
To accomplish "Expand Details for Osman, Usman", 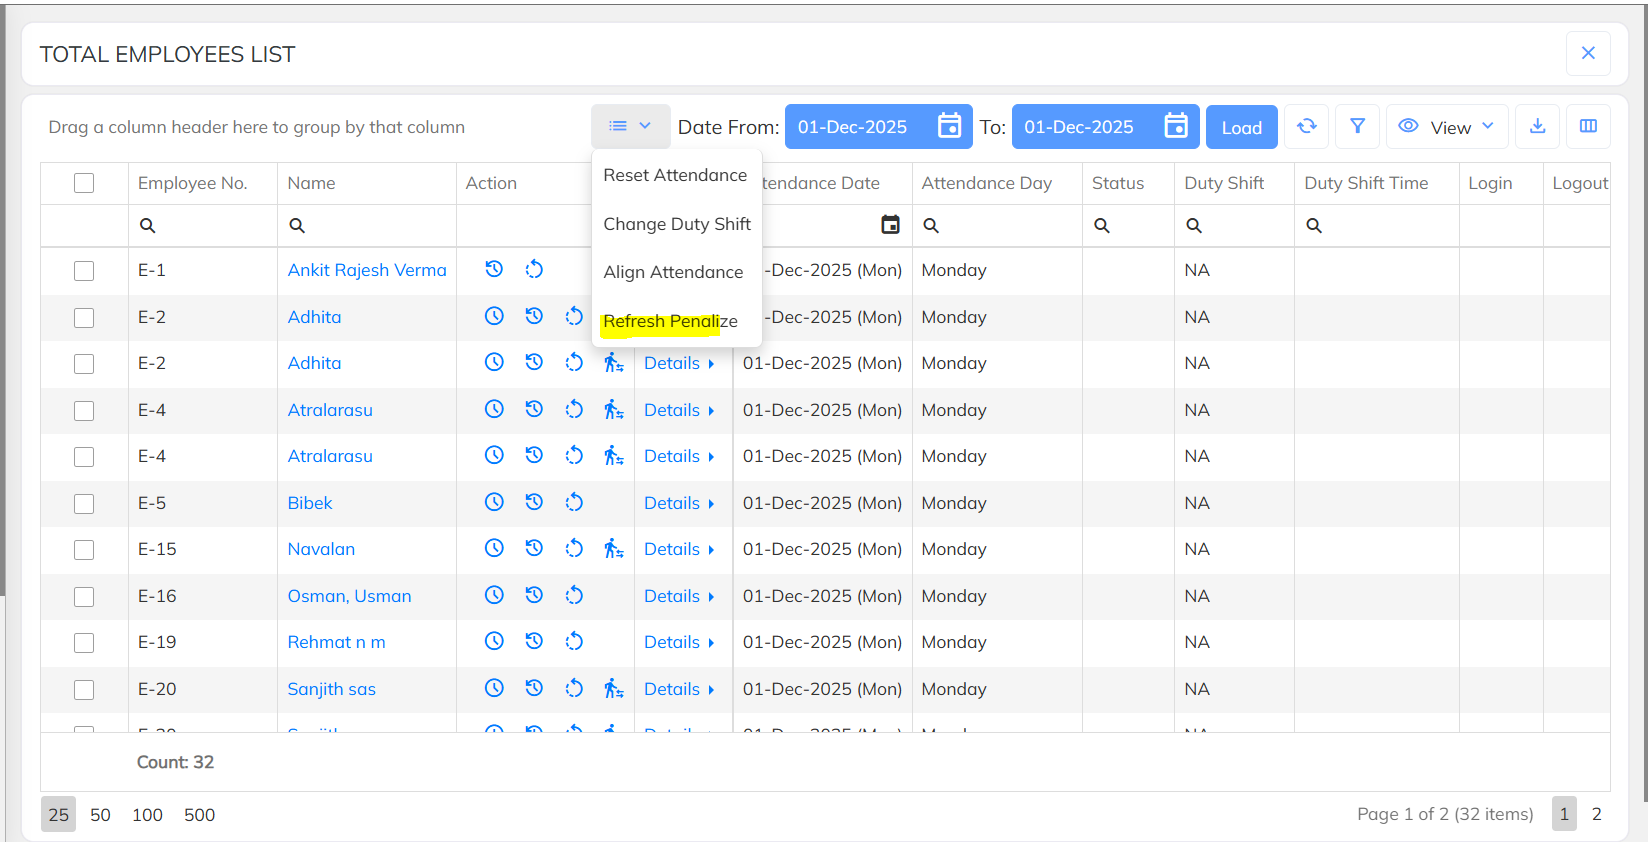I will pyautogui.click(x=679, y=596).
